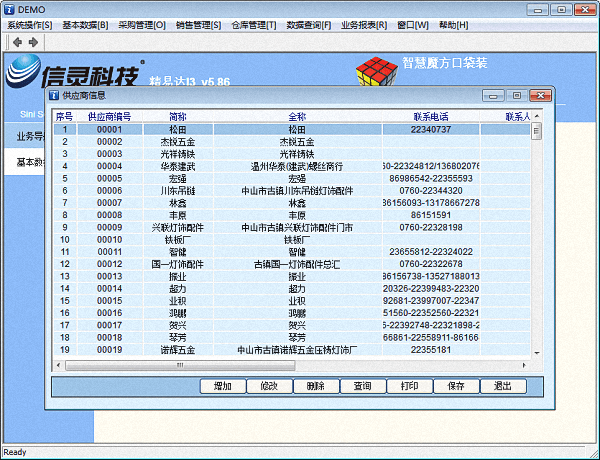Open the 采购管理[O] menu
Viewport: 600px width, 460px height.
tap(142, 24)
